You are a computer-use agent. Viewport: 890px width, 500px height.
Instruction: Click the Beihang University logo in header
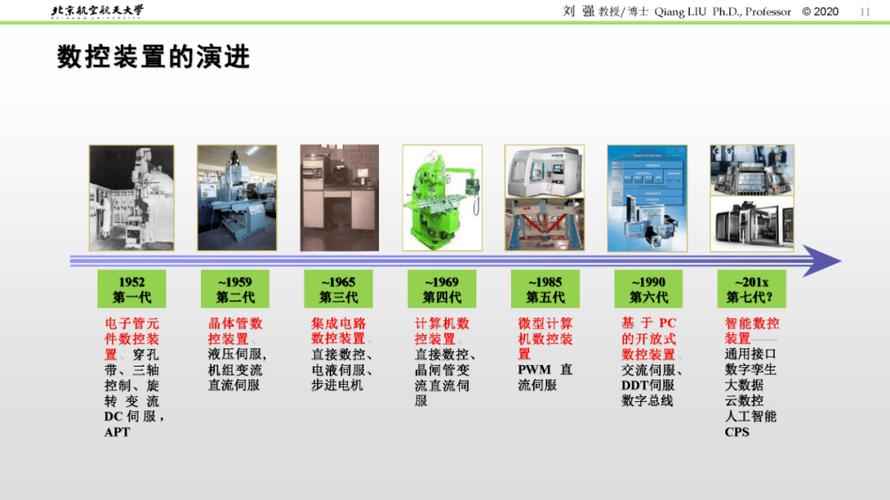tap(97, 11)
